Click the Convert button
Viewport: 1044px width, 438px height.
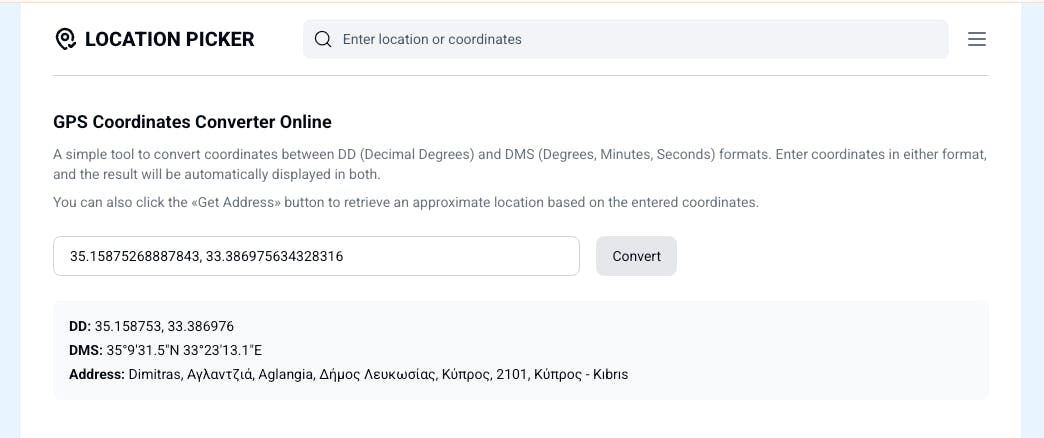tap(636, 256)
